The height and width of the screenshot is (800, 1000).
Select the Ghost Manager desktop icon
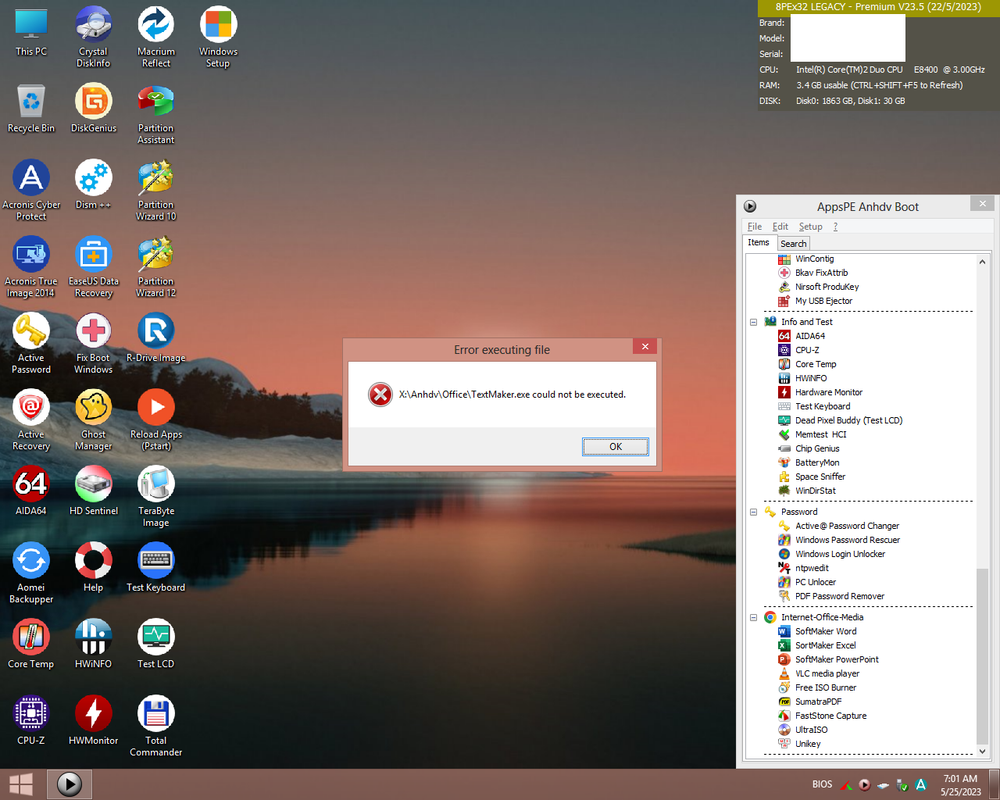[93, 420]
